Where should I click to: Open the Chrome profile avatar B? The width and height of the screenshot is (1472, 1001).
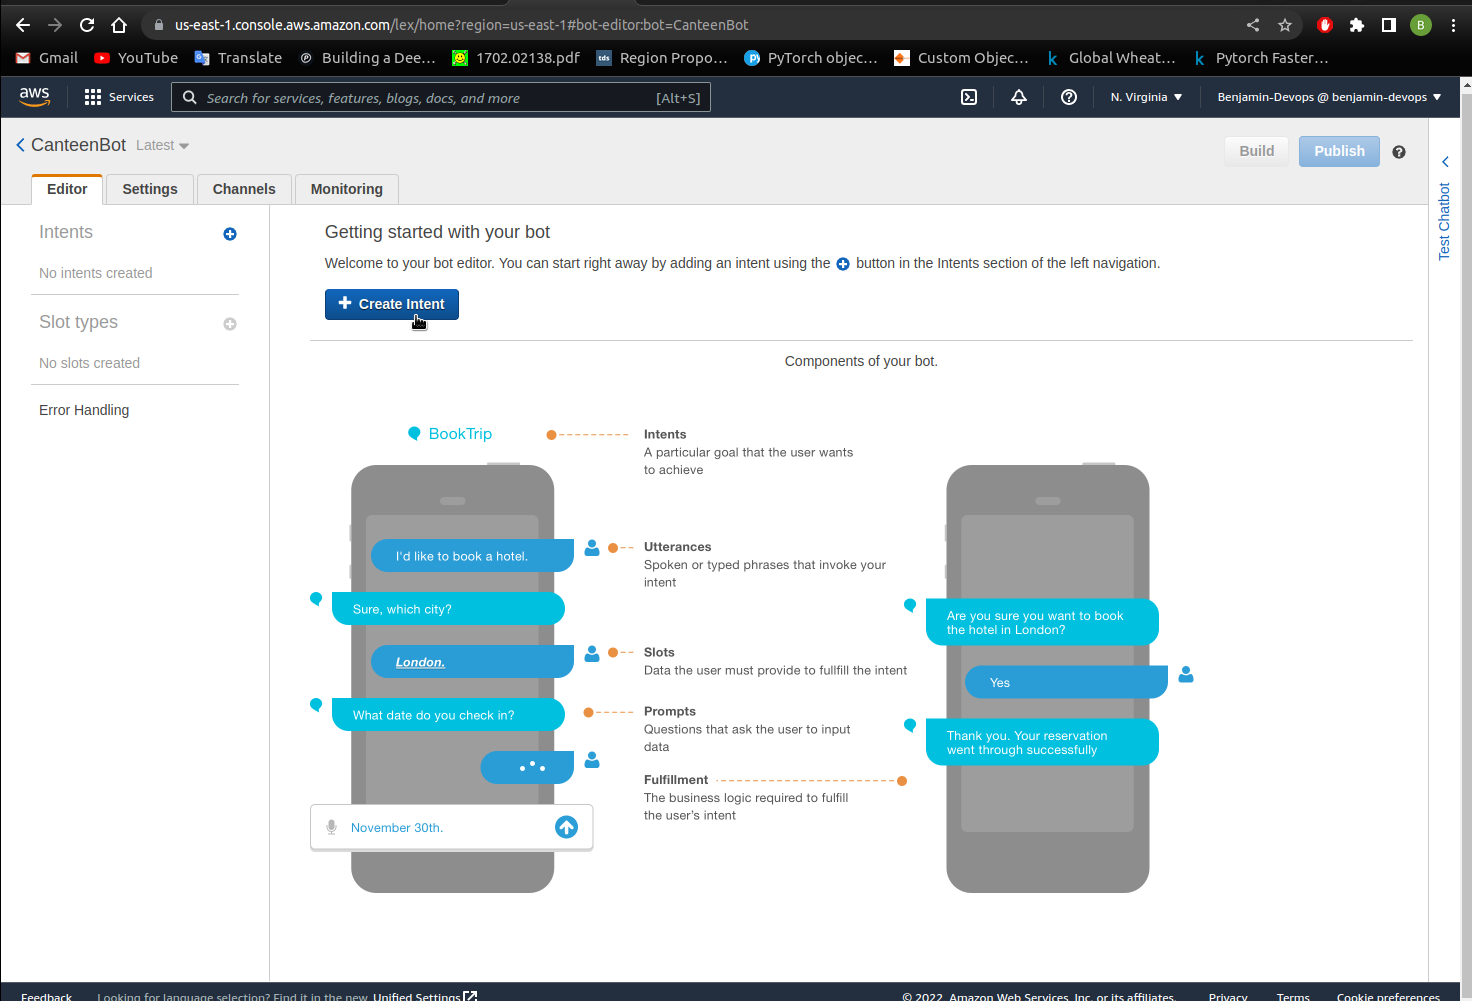coord(1421,25)
